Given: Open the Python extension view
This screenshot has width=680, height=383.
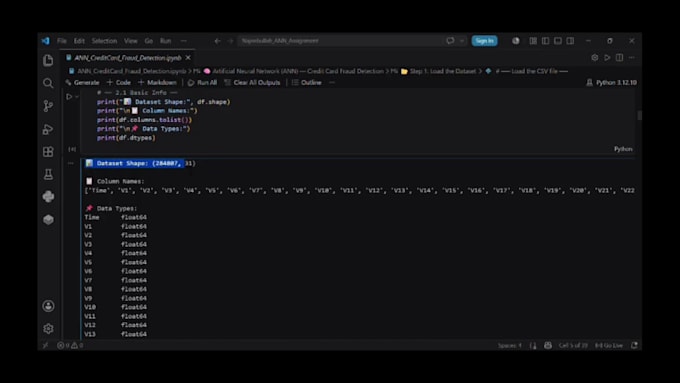Looking at the screenshot, I should pos(48,197).
